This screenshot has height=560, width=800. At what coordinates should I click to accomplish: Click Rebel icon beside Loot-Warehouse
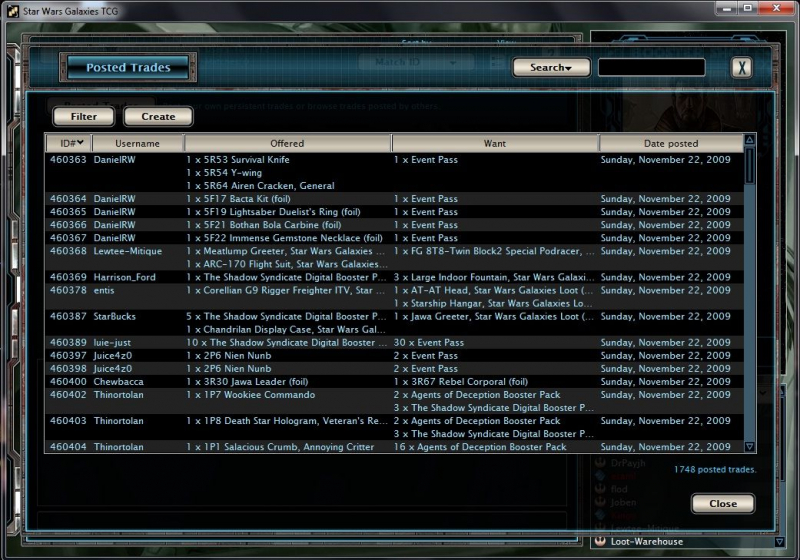point(600,541)
